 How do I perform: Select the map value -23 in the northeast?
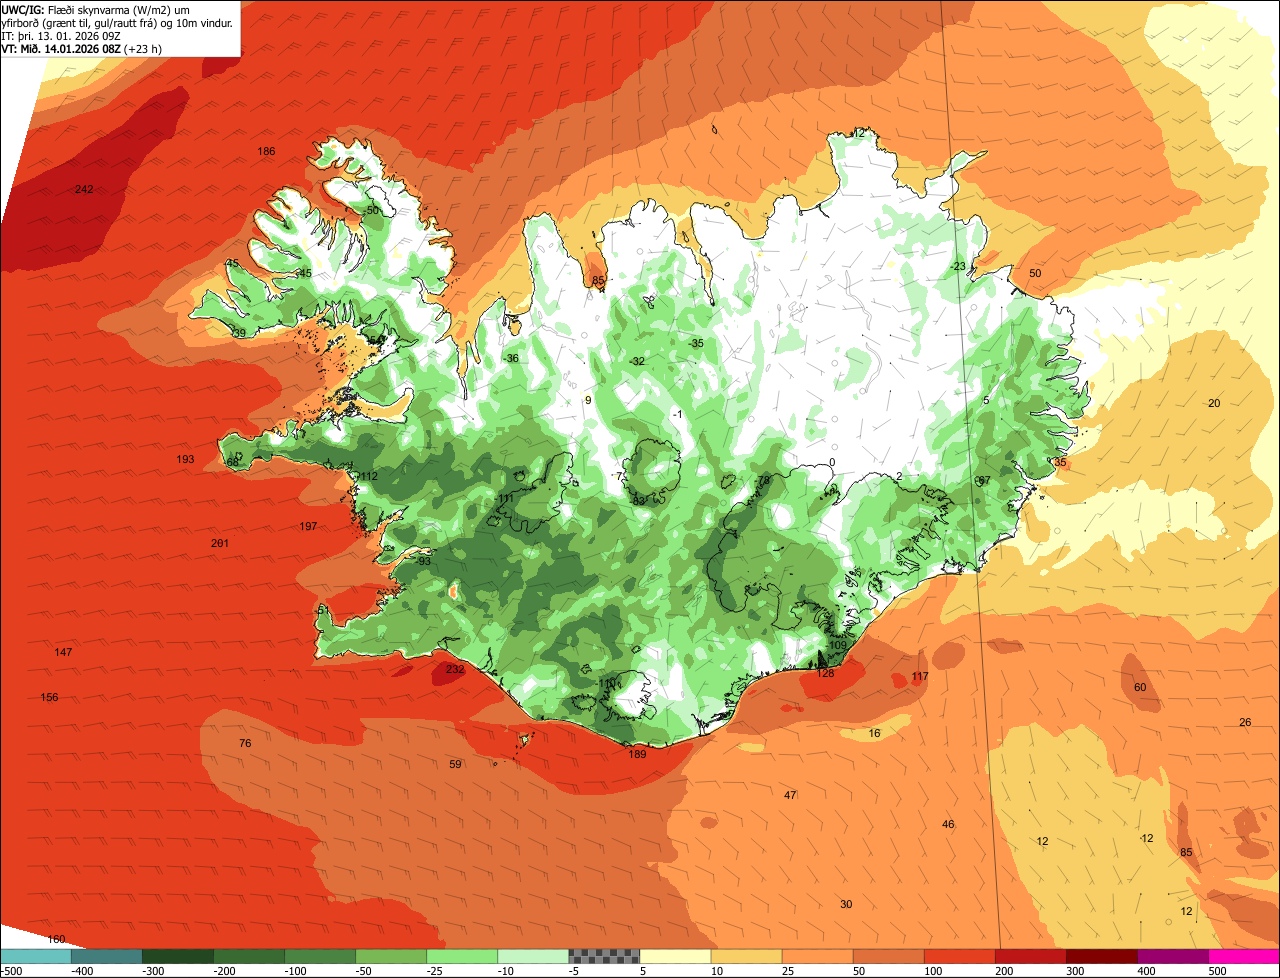click(957, 266)
